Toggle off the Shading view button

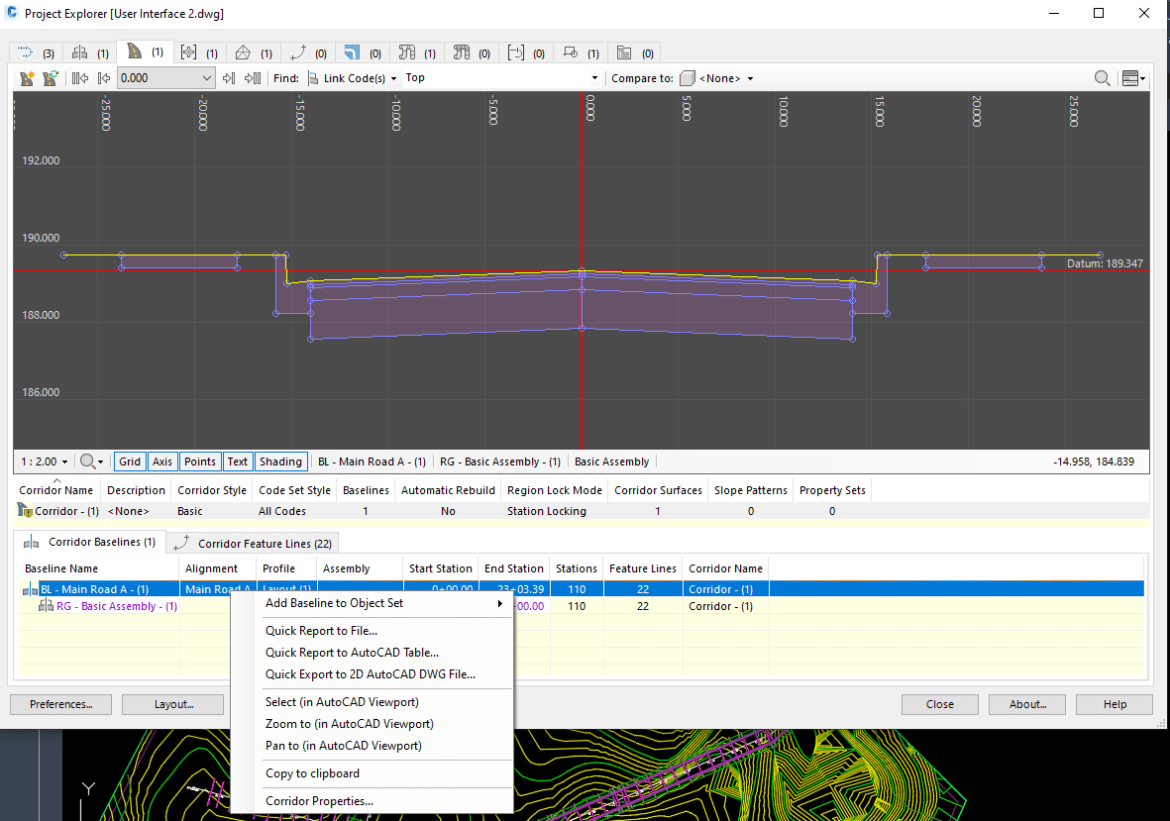click(x=280, y=461)
